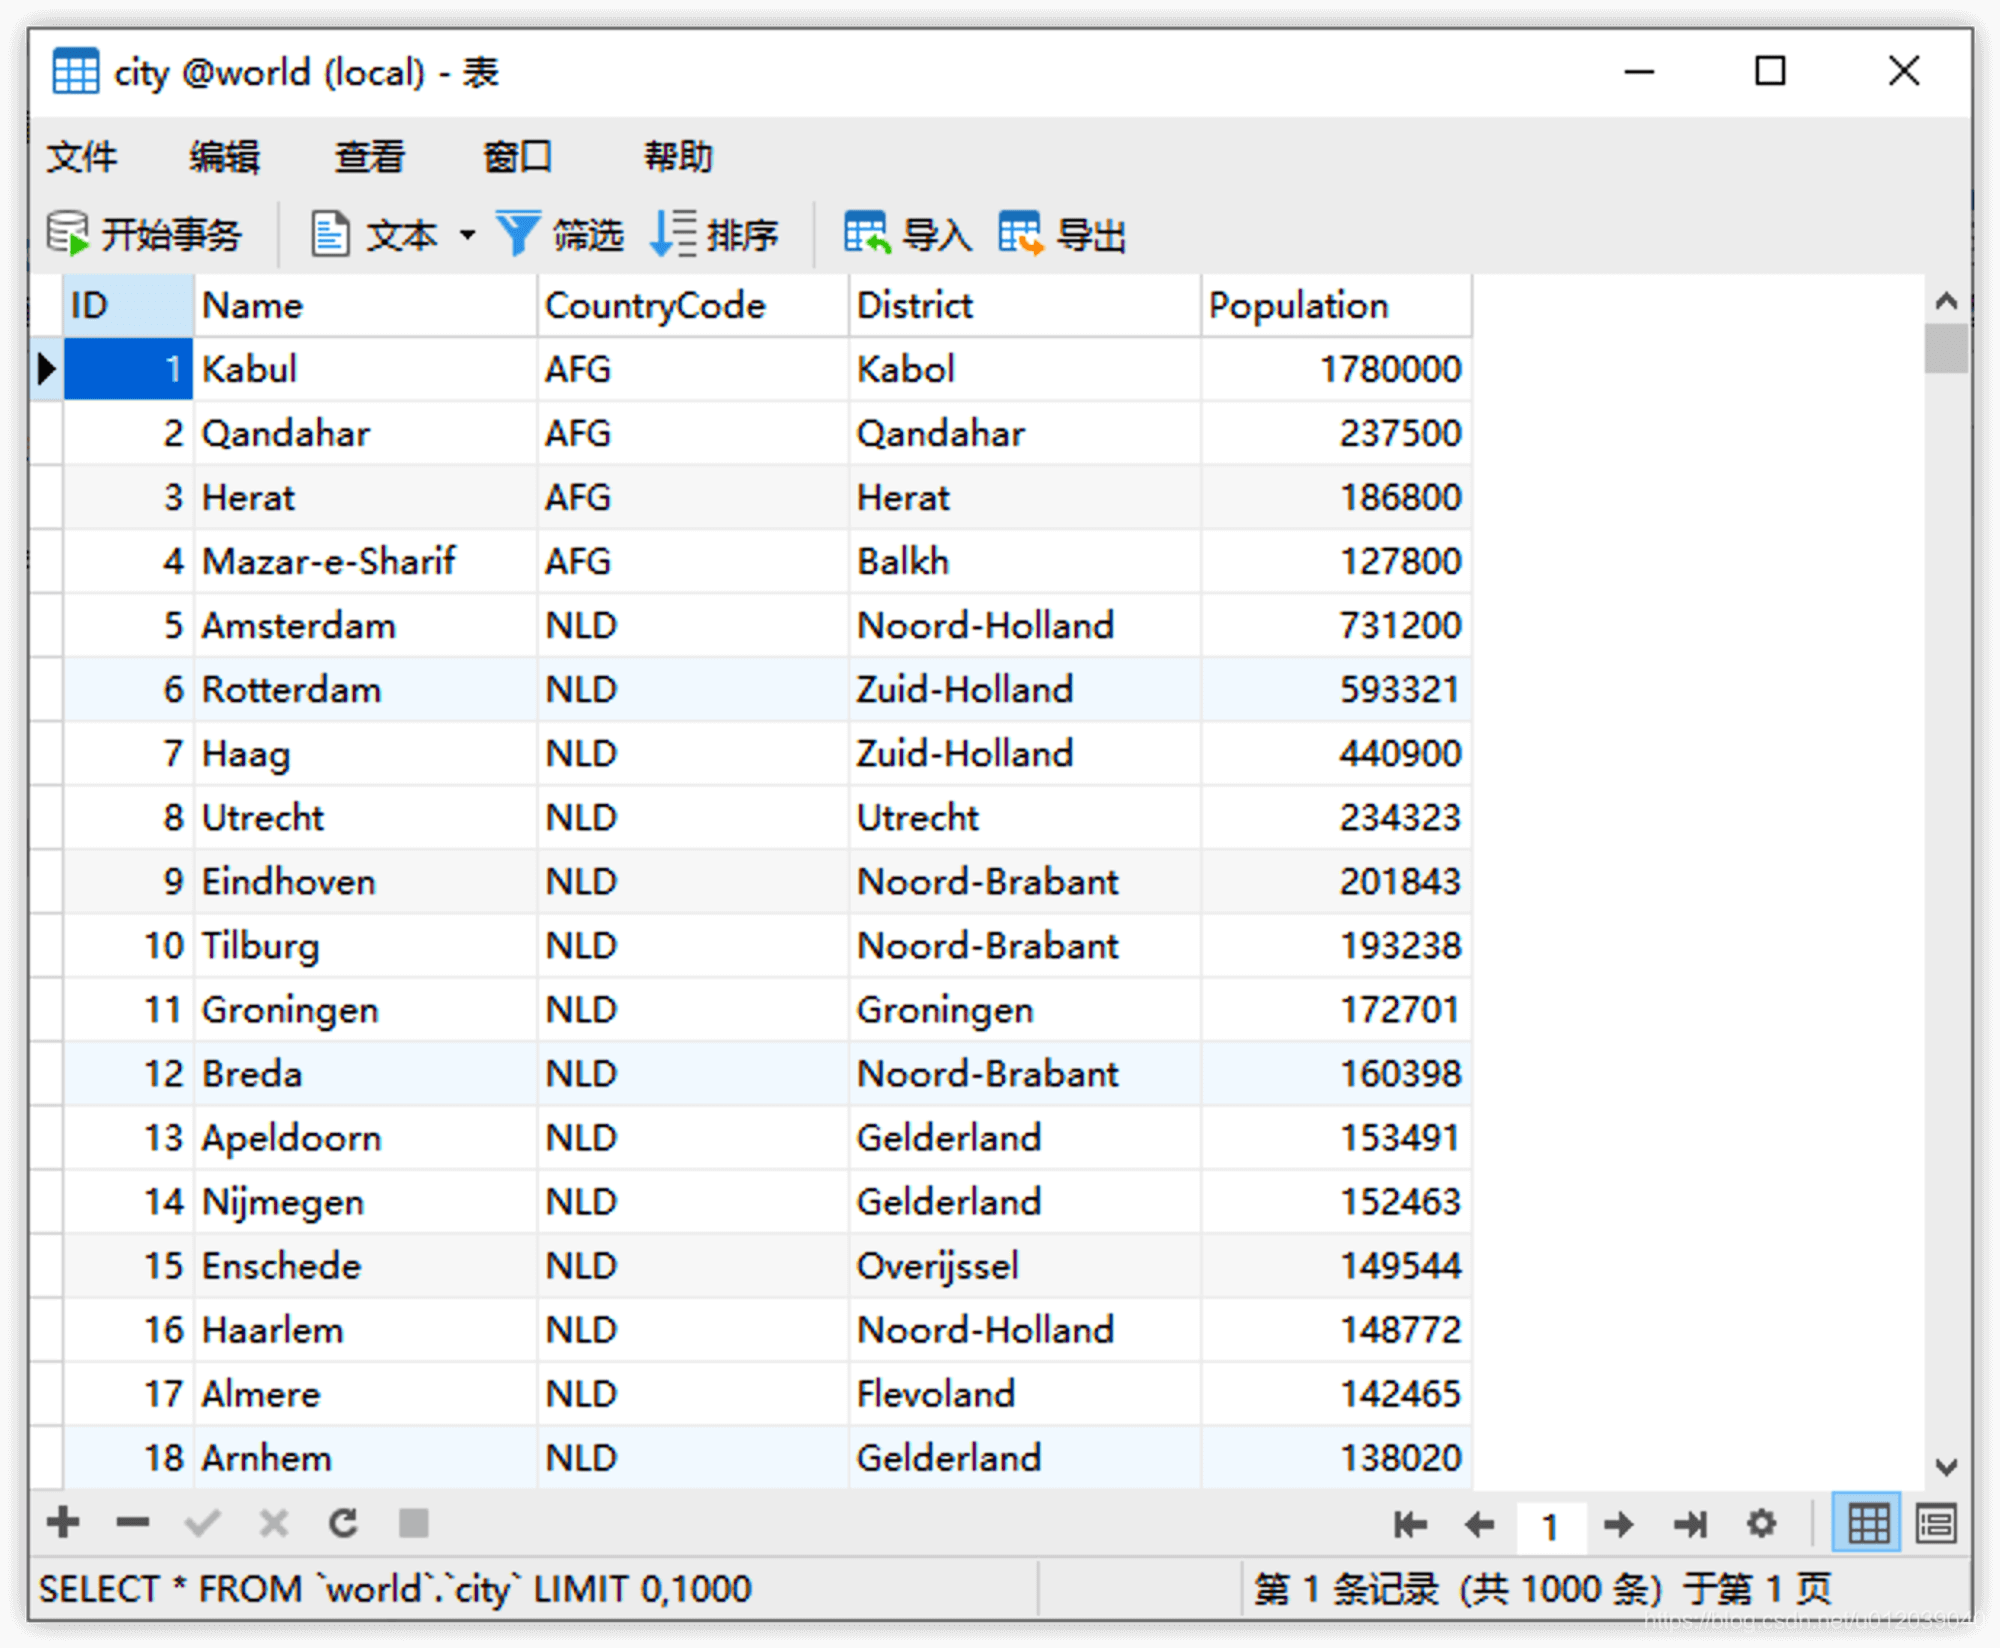
Task: Stop loading with the stop icon
Action: (413, 1523)
